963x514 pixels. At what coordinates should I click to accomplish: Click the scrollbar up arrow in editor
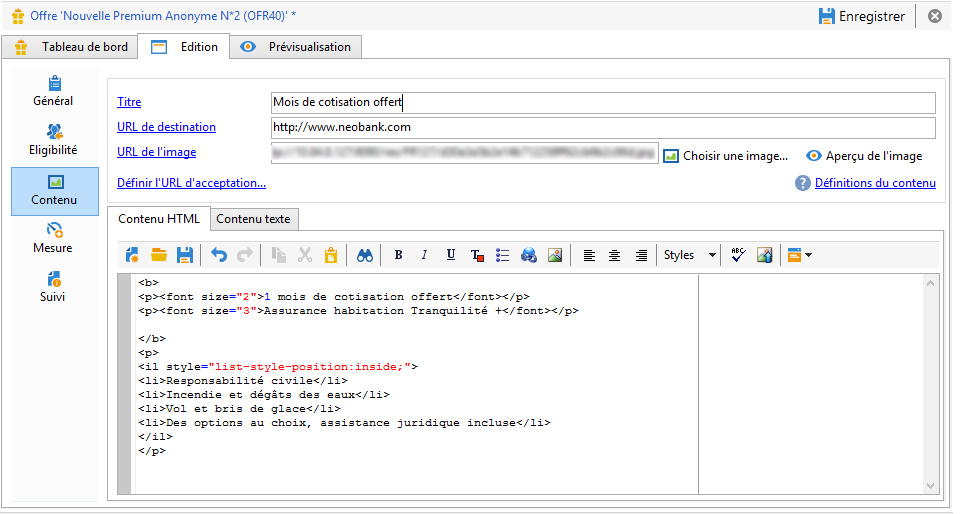click(930, 283)
